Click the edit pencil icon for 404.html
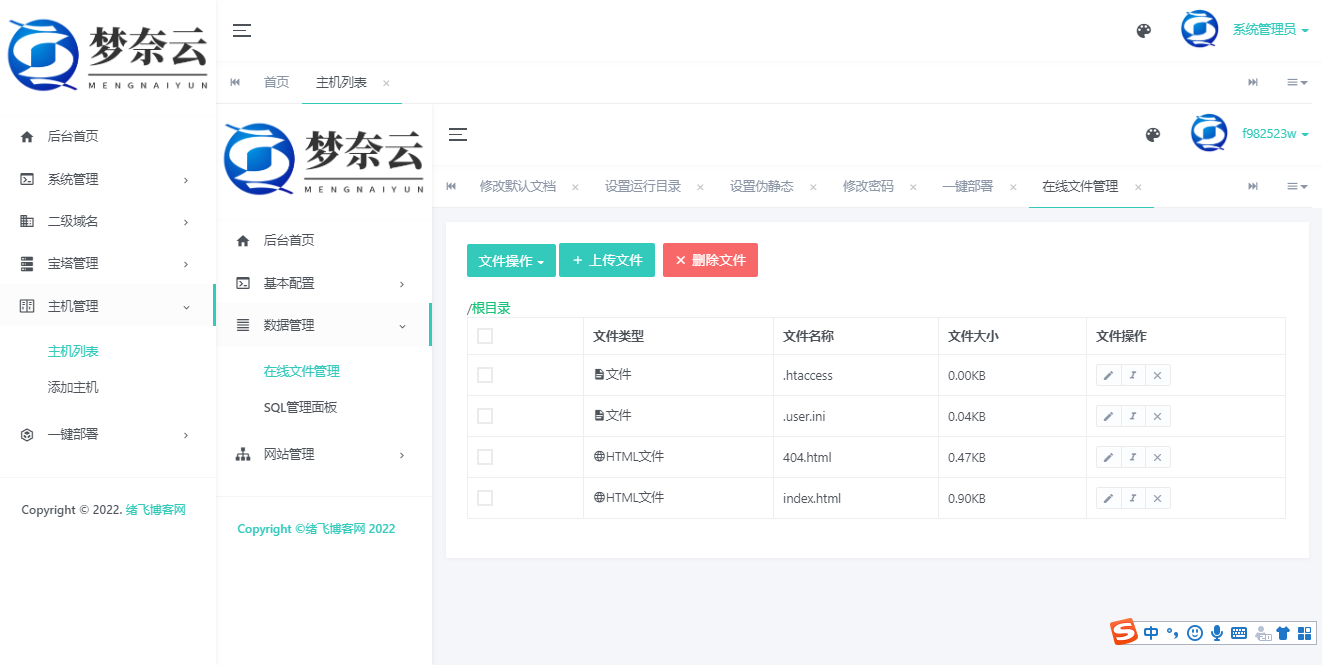Screen dimensions: 1322x665 pyautogui.click(x=1108, y=457)
